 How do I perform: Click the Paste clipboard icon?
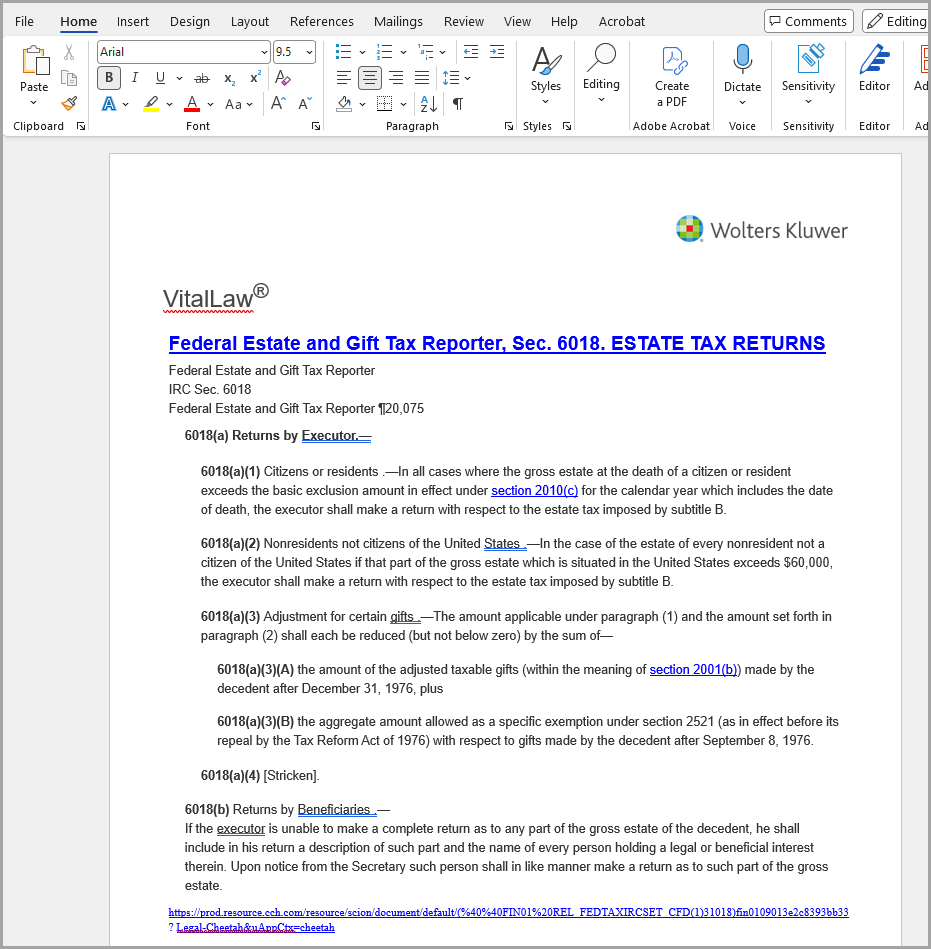coord(35,61)
